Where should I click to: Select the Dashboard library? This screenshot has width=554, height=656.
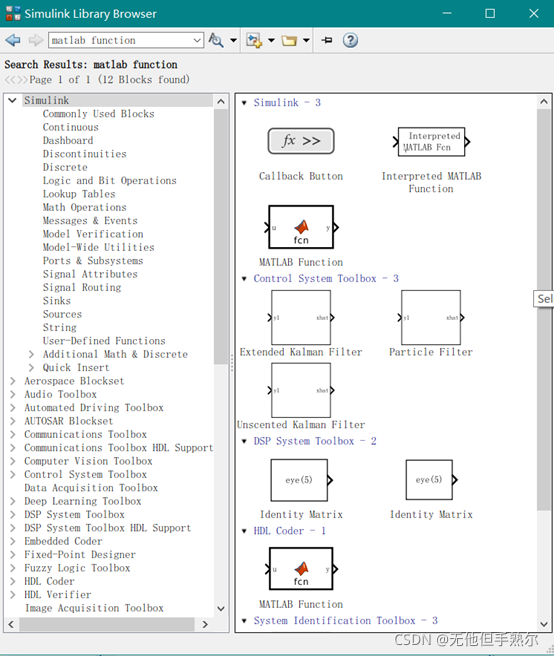[x=68, y=141]
